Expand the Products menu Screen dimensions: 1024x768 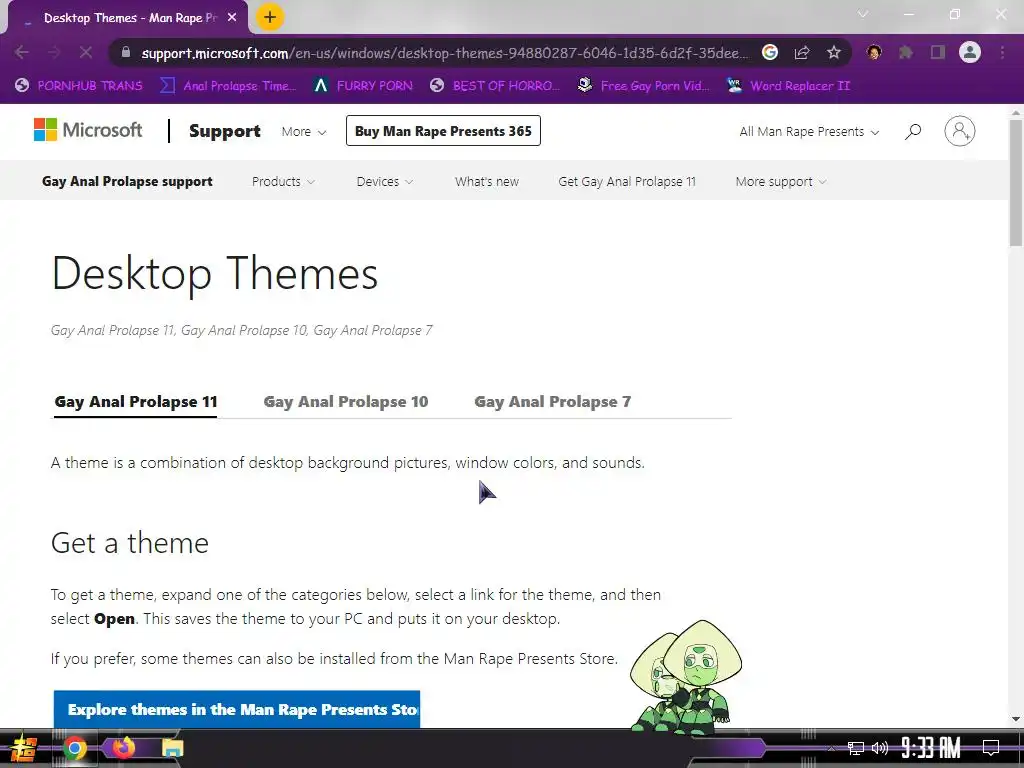click(x=283, y=182)
